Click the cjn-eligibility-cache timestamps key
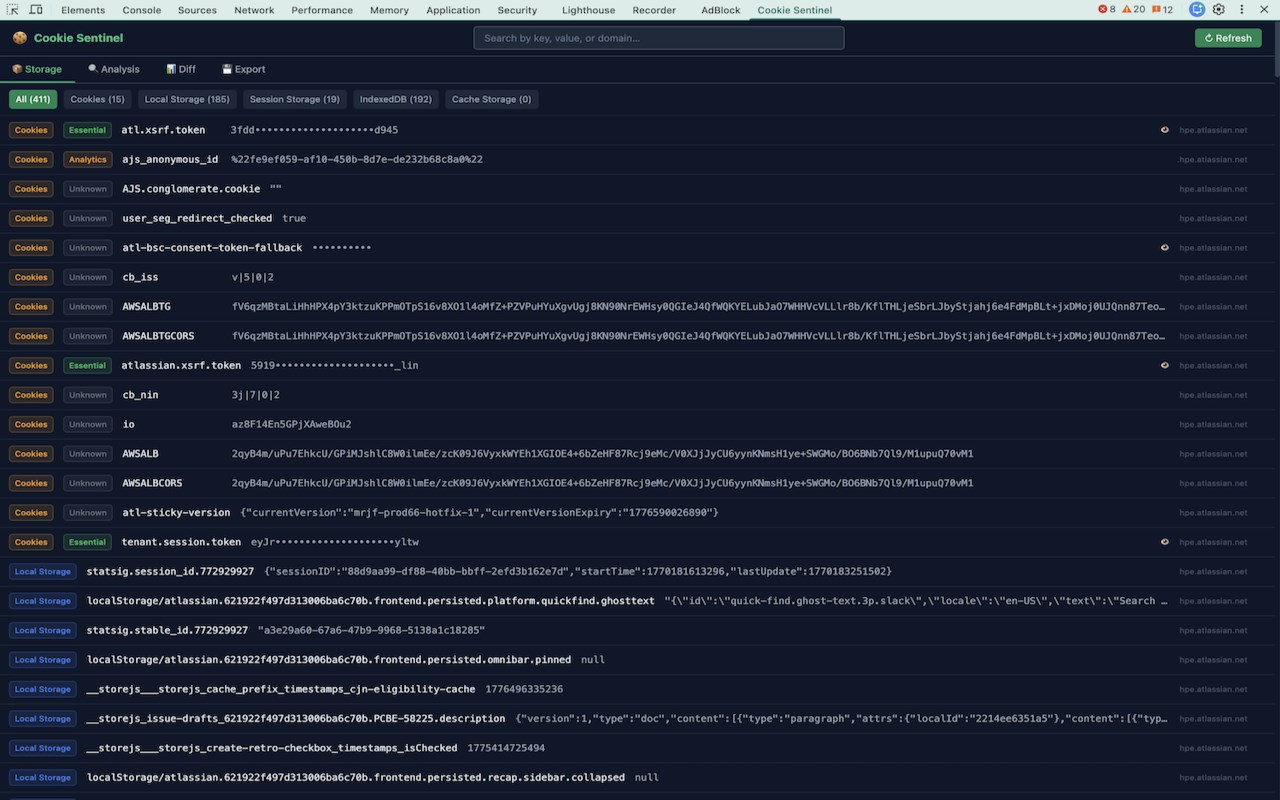Image resolution: width=1280 pixels, height=800 pixels. pyautogui.click(x=281, y=689)
